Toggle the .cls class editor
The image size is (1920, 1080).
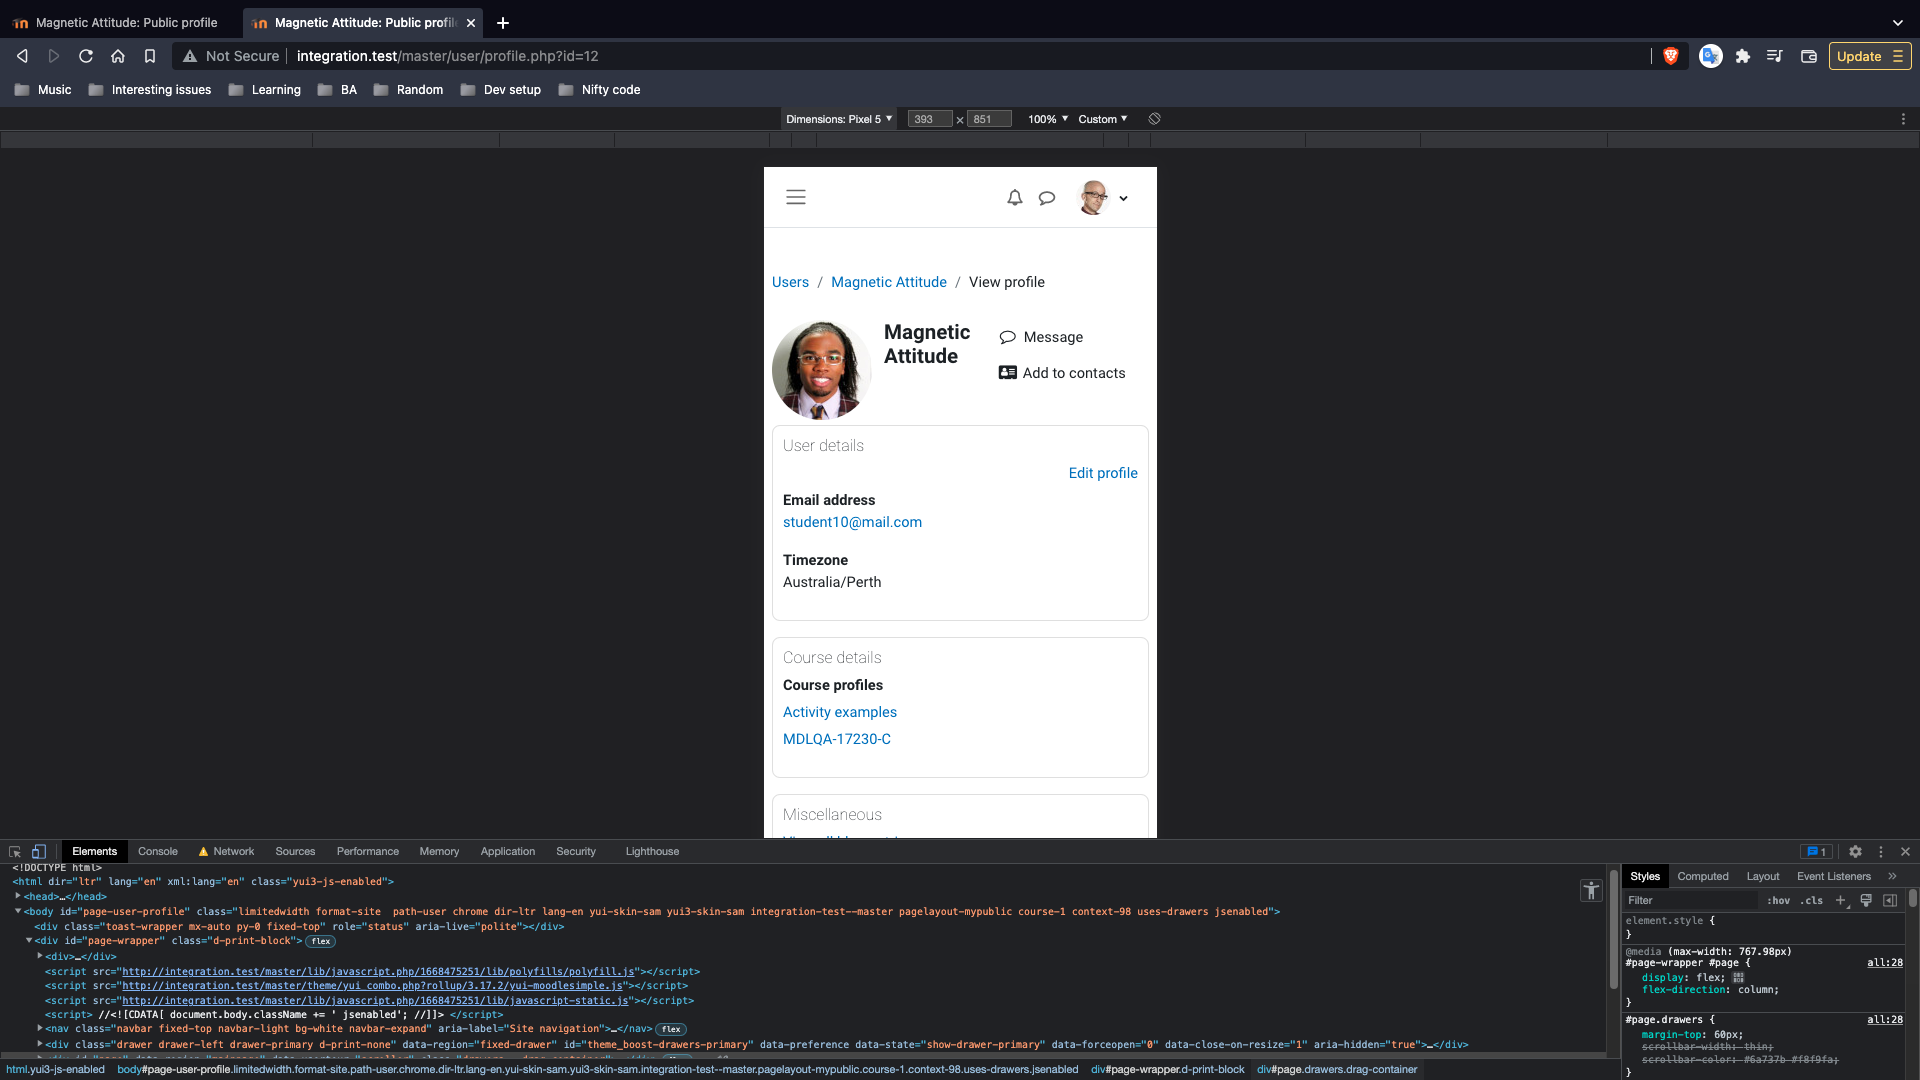click(x=1812, y=900)
